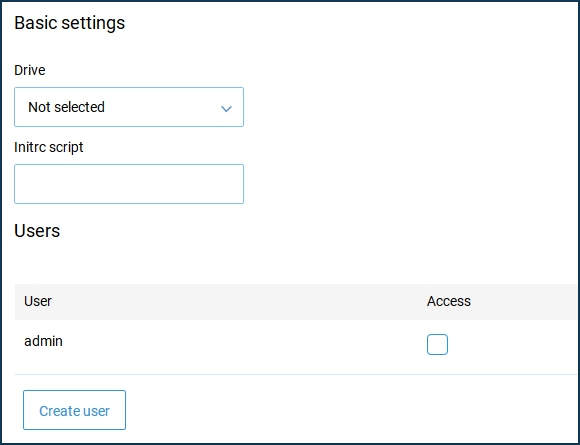Image resolution: width=580 pixels, height=445 pixels.
Task: Click the users table header row
Action: tap(296, 301)
